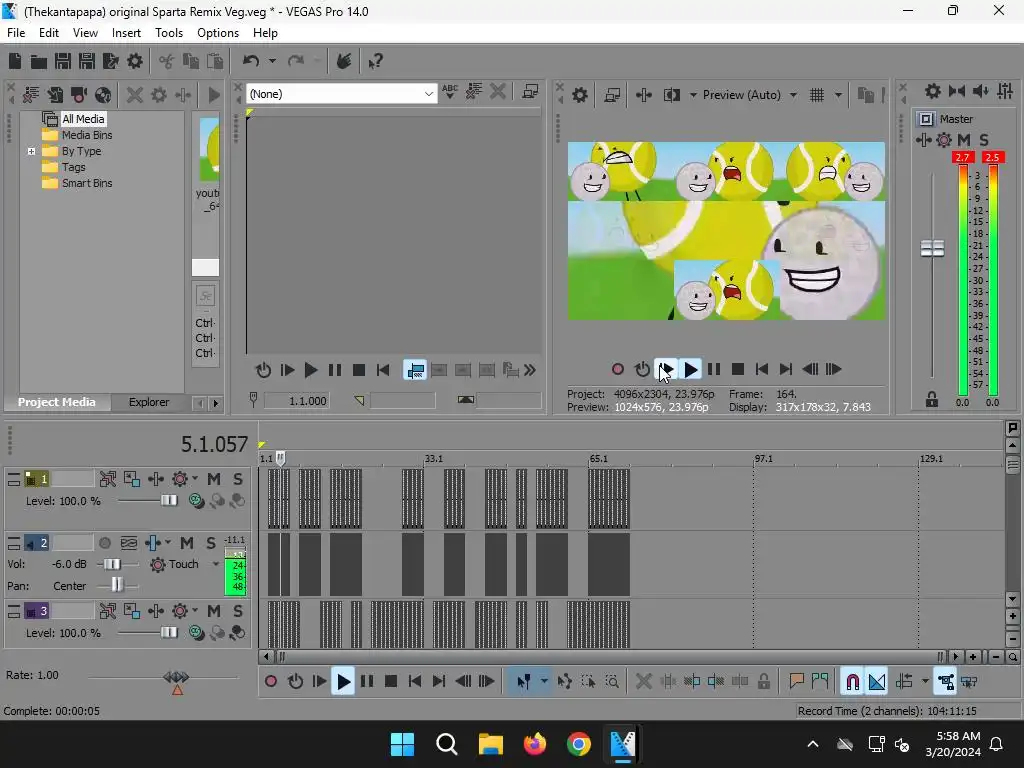
Task: Switch to the Project Media tab
Action: click(x=57, y=402)
